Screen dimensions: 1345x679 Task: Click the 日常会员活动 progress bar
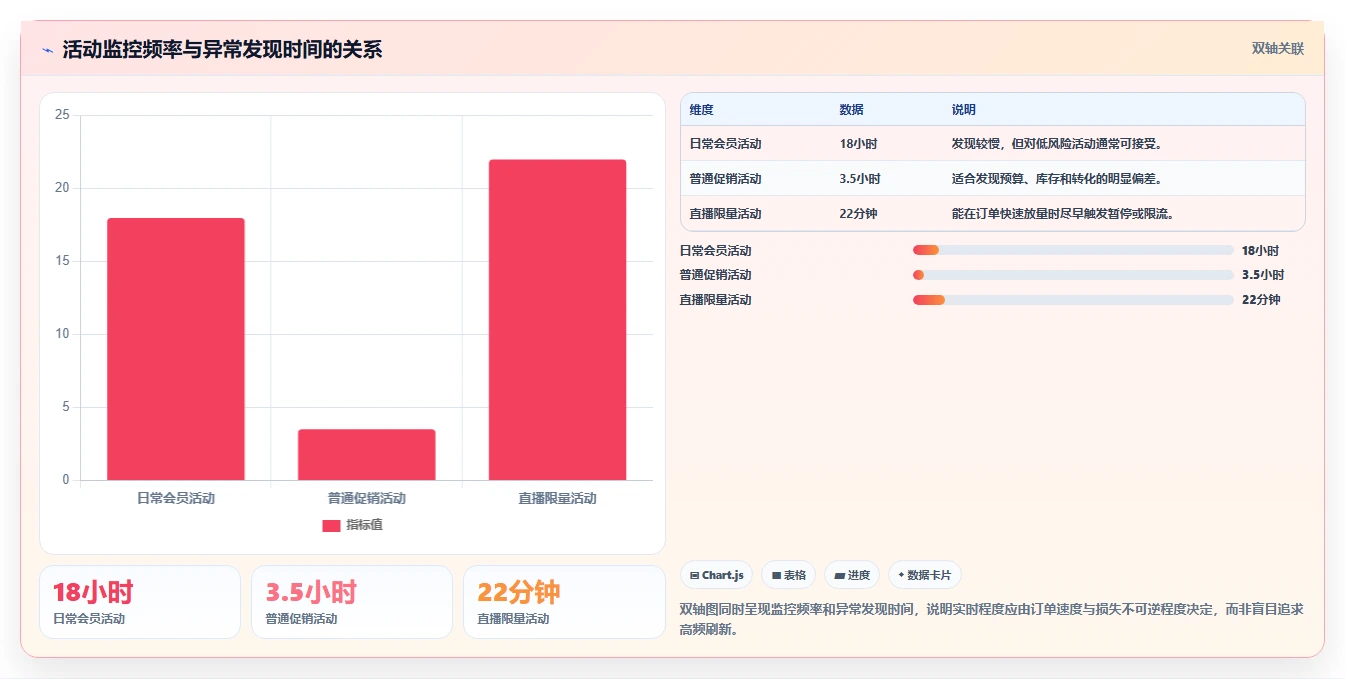(x=1073, y=250)
